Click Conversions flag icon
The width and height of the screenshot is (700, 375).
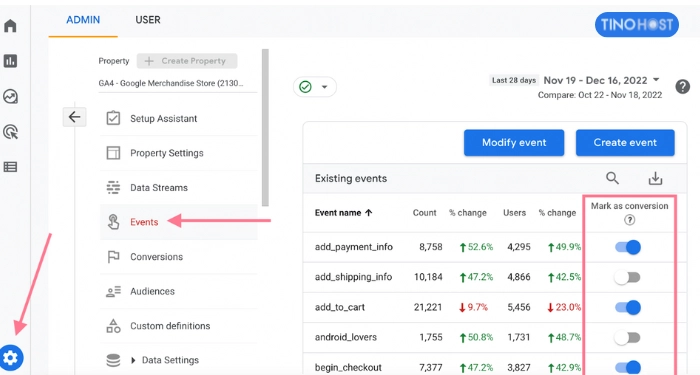coord(113,257)
